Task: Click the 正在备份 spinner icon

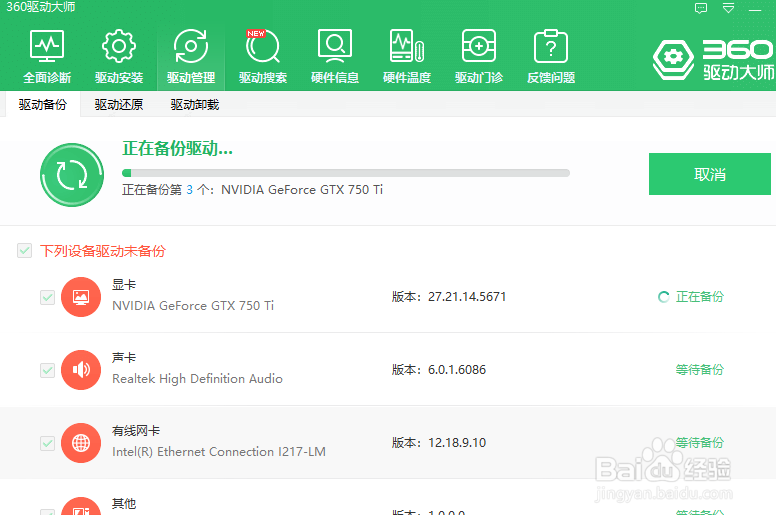Action: coord(663,297)
